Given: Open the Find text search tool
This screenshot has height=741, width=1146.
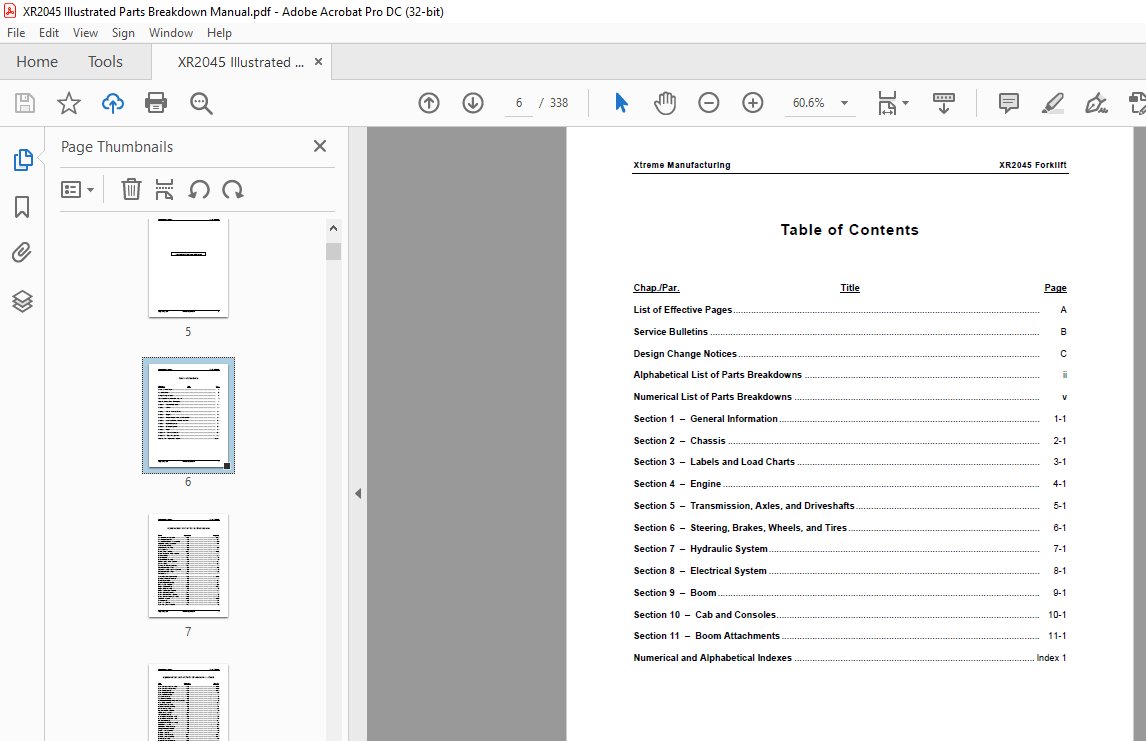Looking at the screenshot, I should (x=201, y=103).
